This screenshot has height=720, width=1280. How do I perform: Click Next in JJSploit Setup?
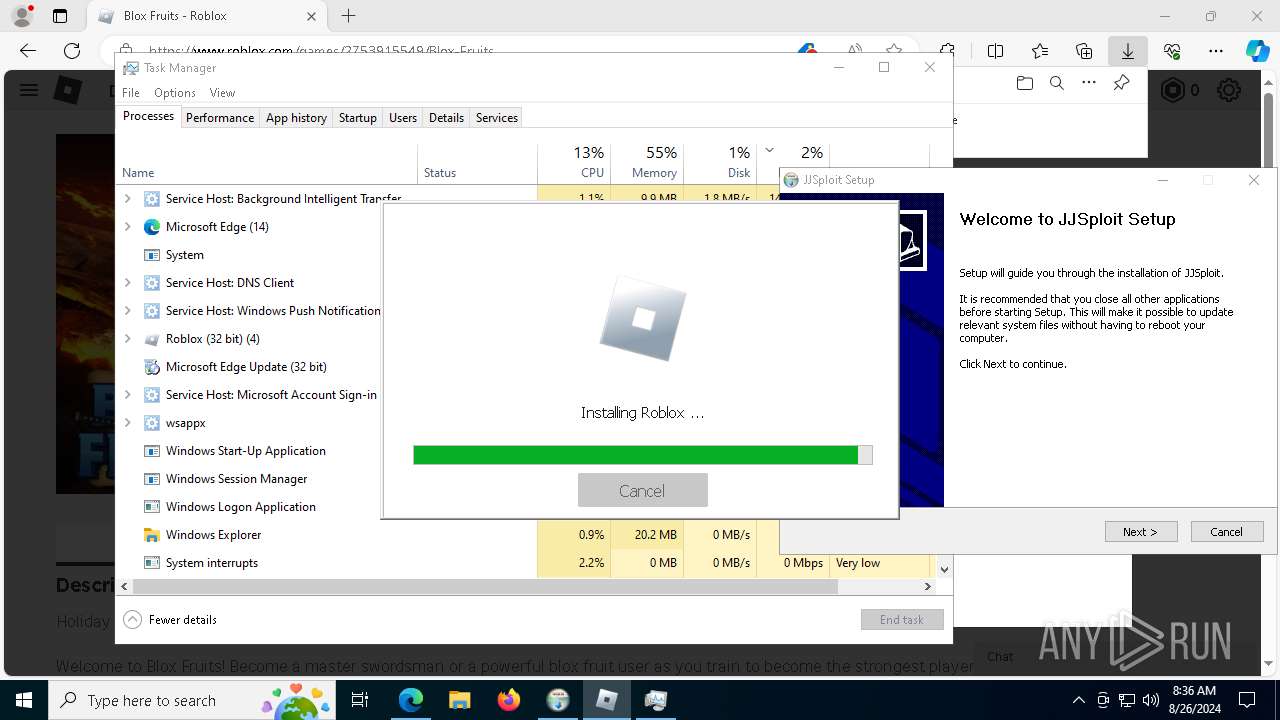1141,532
